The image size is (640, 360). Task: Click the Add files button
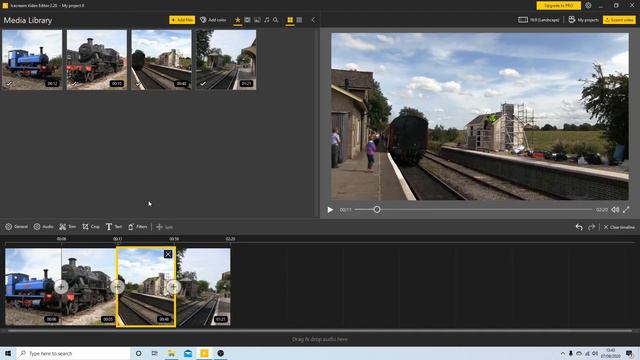(x=182, y=20)
